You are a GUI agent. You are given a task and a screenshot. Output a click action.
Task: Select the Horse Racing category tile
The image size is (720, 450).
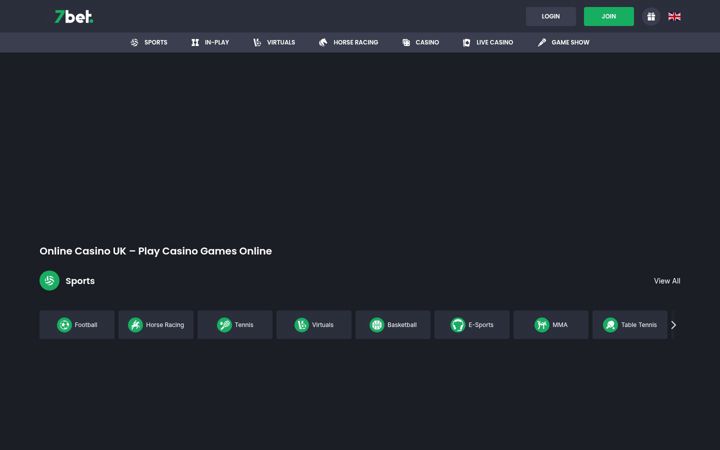tap(156, 325)
